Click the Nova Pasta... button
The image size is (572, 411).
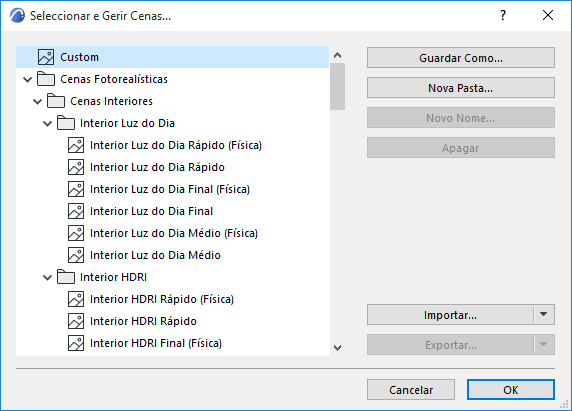(461, 88)
